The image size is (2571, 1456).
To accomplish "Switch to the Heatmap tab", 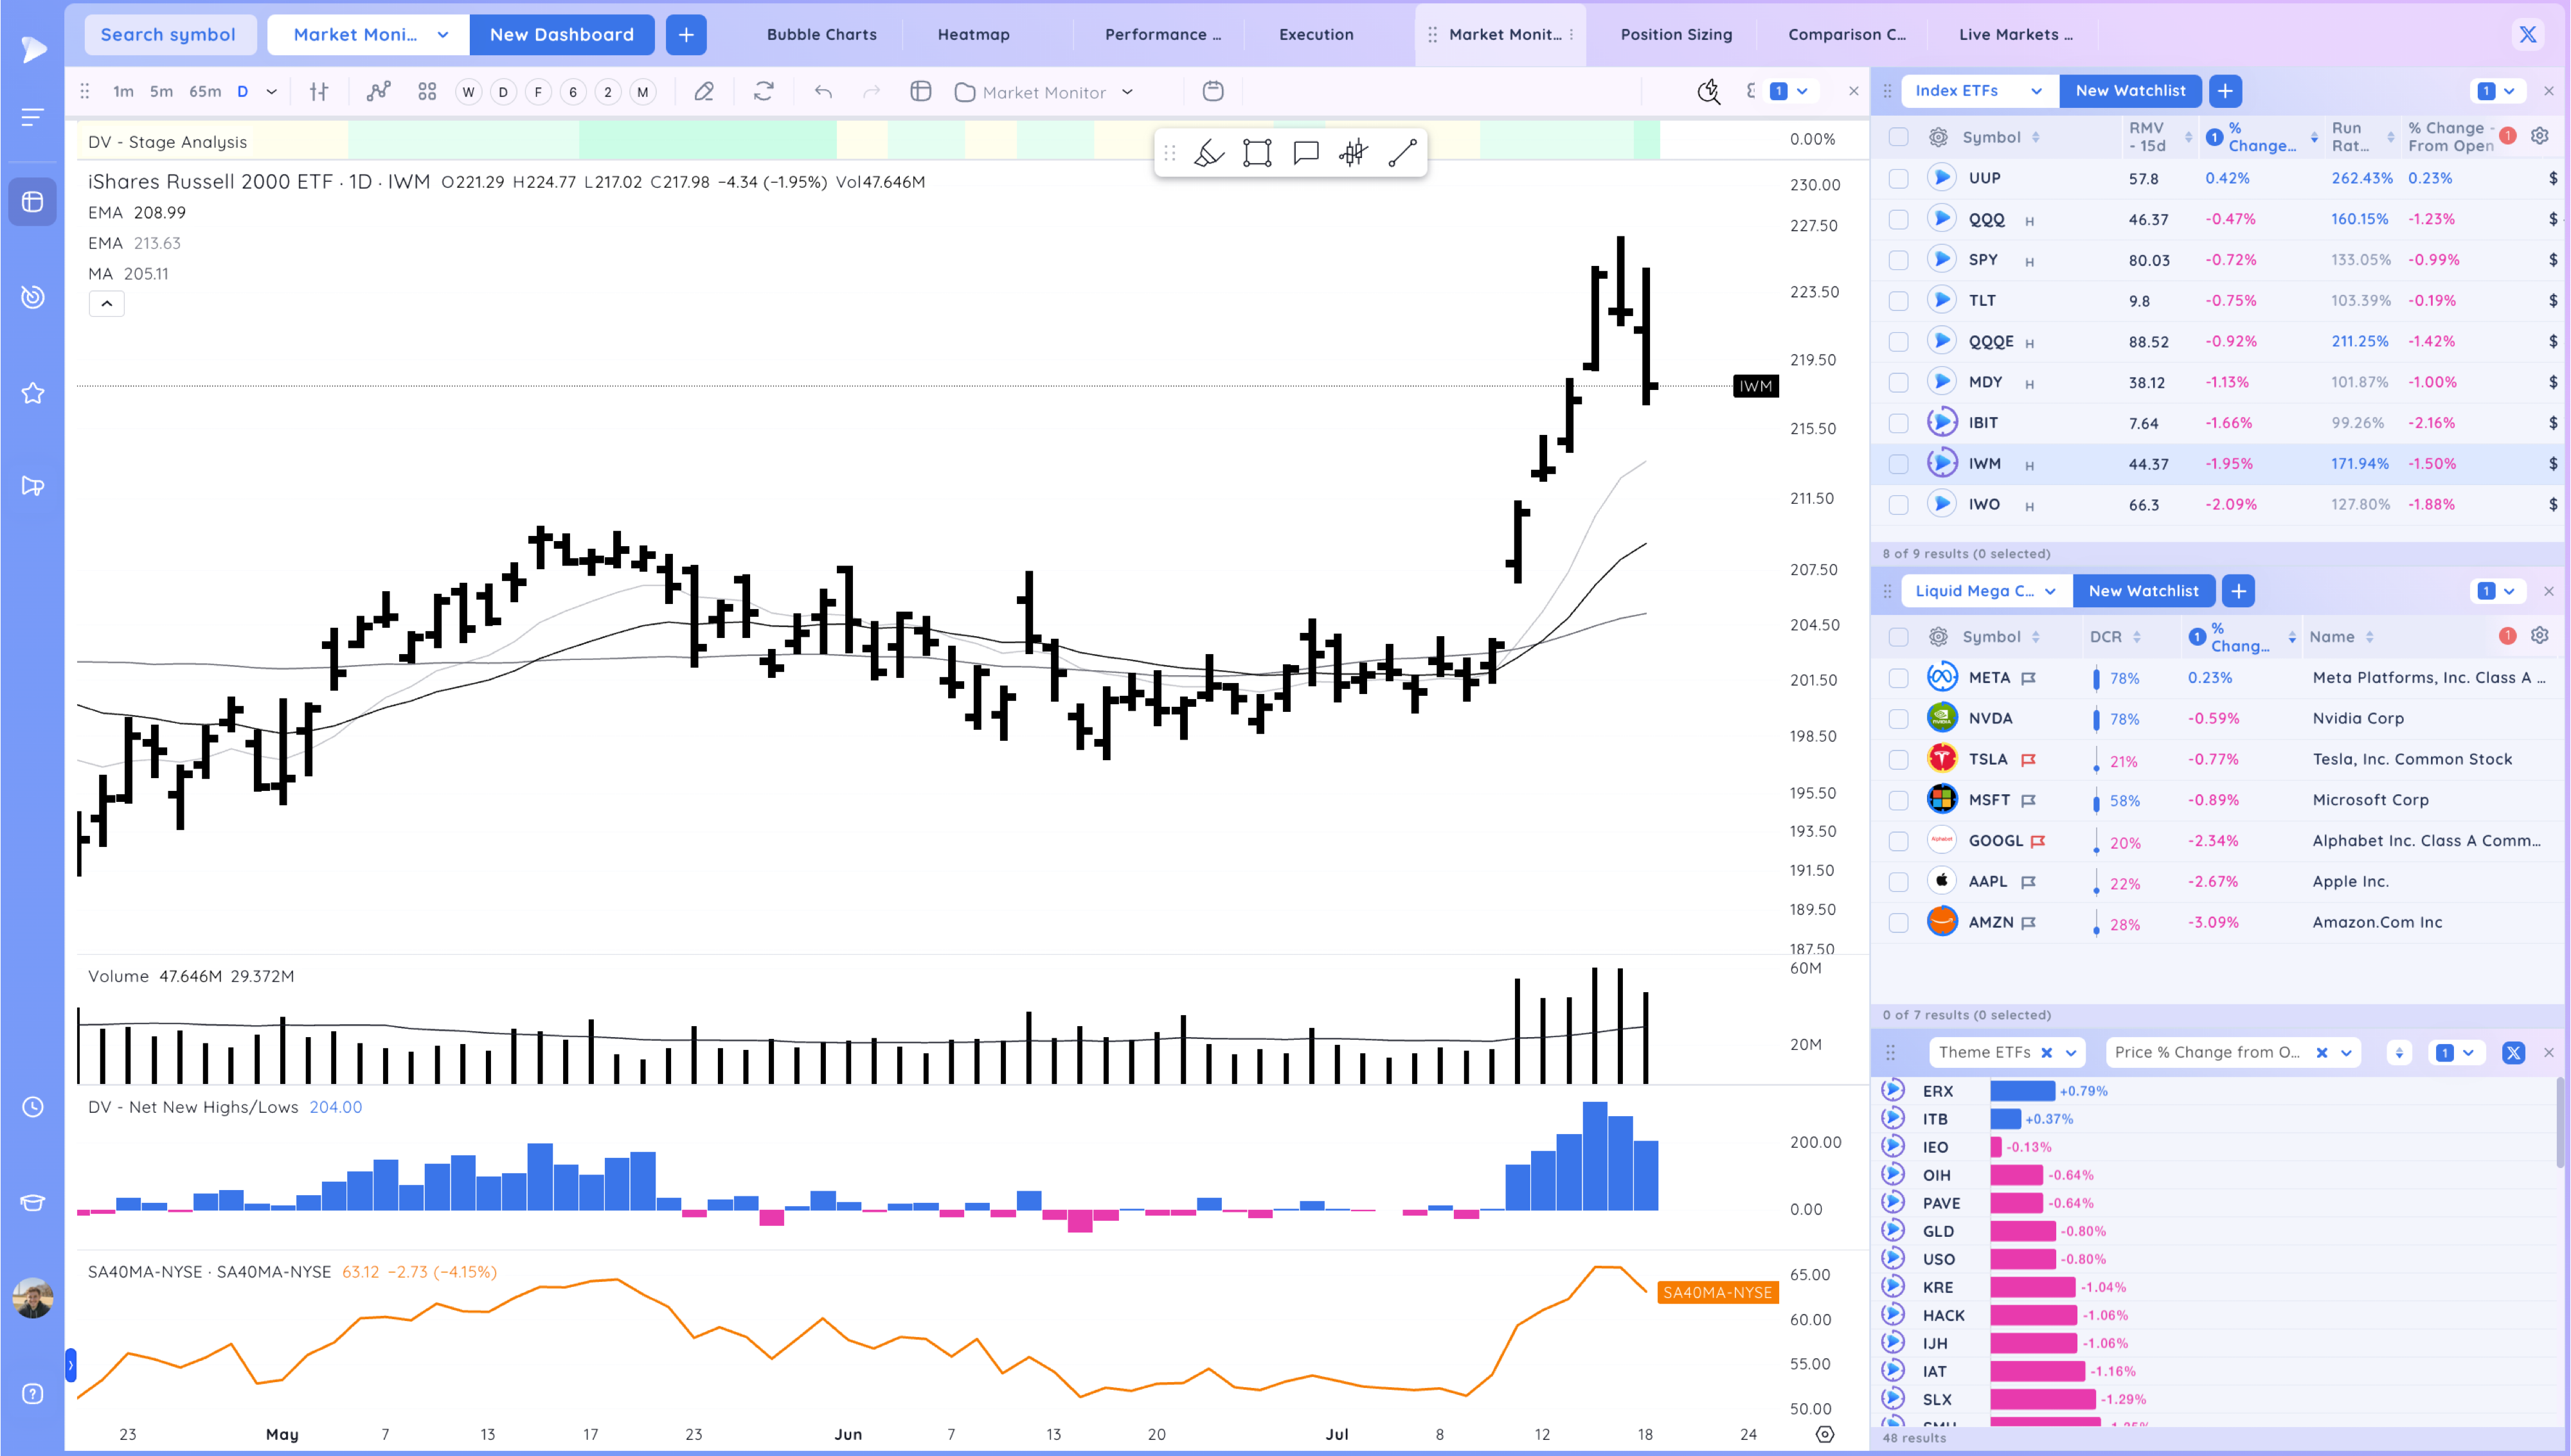I will (973, 34).
